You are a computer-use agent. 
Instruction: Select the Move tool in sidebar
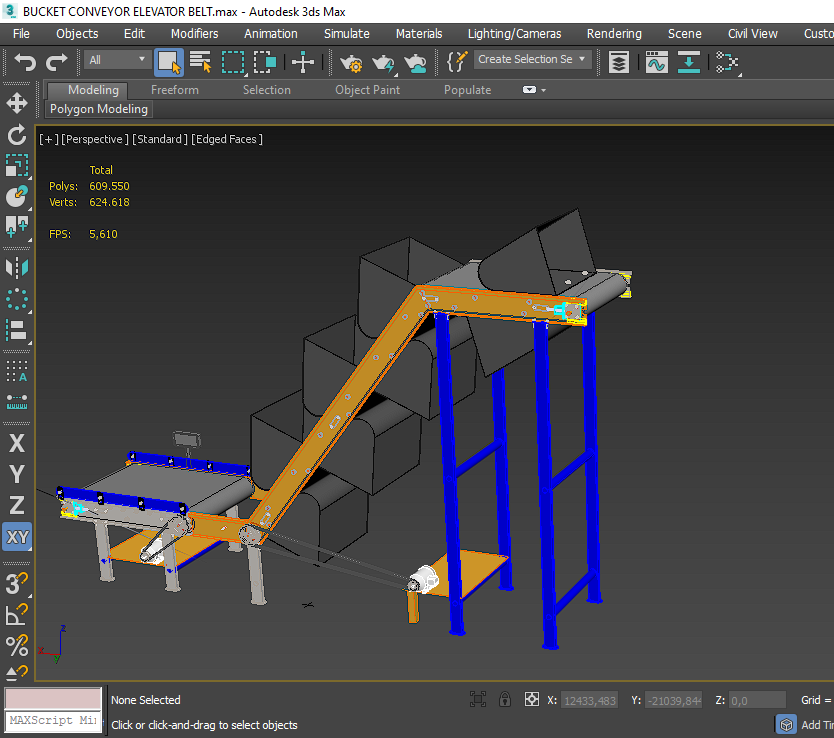(x=16, y=103)
